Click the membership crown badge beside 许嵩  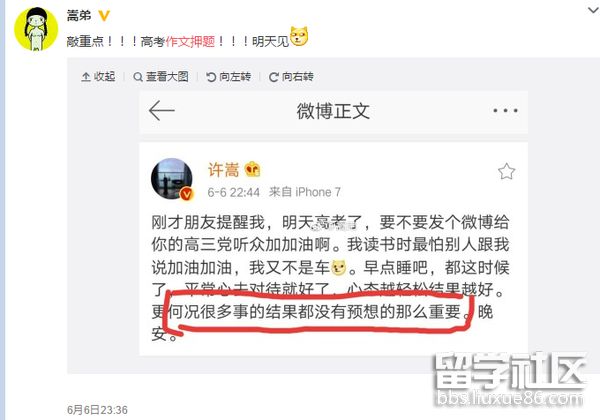click(253, 169)
